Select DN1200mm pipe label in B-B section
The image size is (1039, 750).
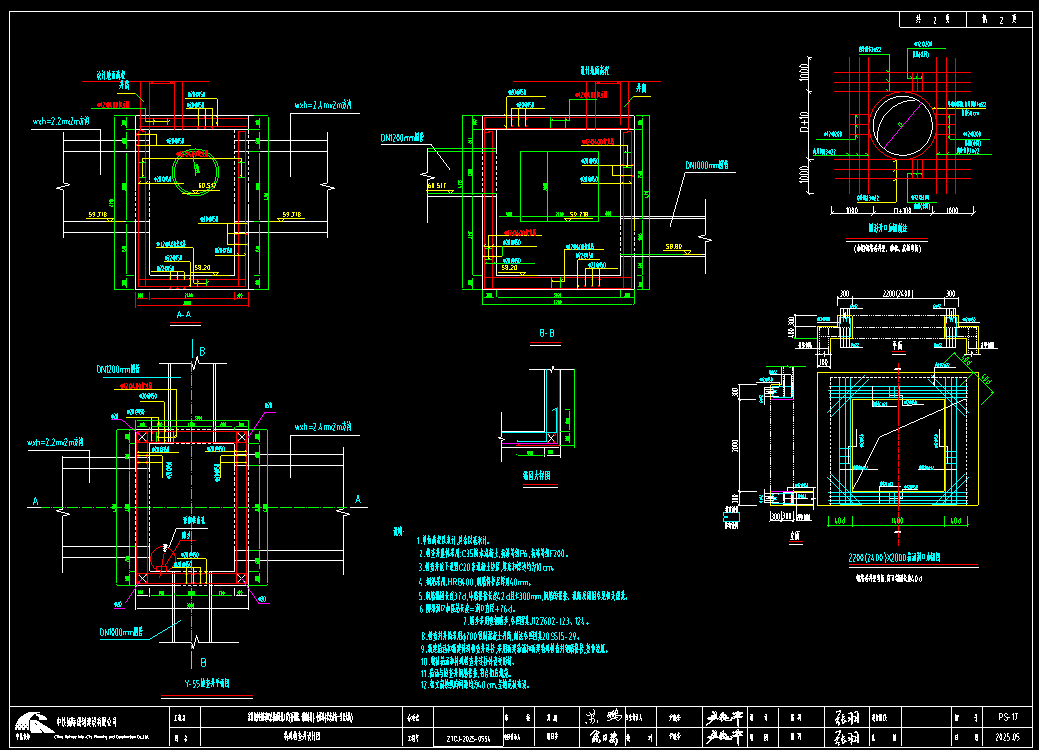(x=402, y=138)
